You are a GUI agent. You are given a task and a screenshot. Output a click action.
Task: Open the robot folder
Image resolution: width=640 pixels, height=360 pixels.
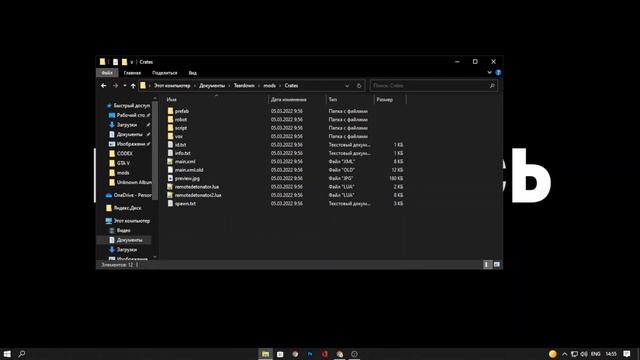click(181, 120)
